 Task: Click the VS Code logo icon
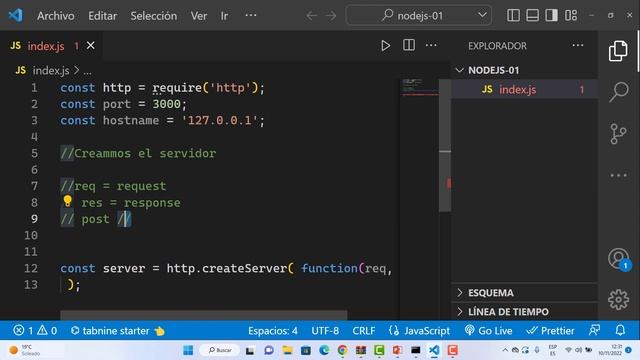tap(16, 16)
